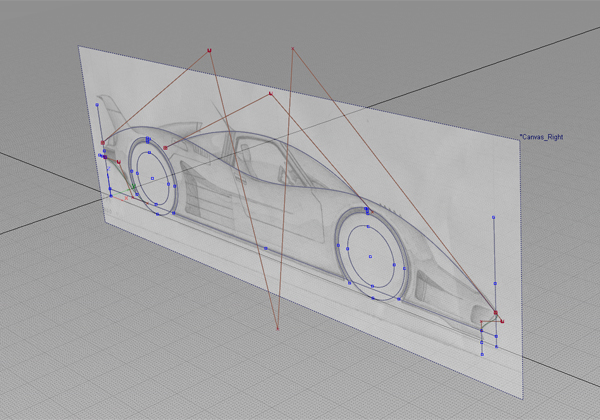This screenshot has width=600, height=420.
Task: Select the topmost red vertex right of center
Action: (293, 48)
